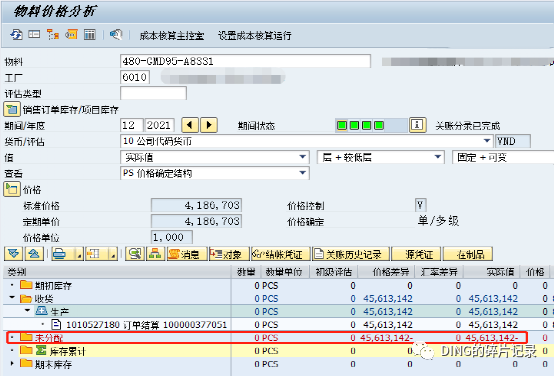The height and width of the screenshot is (376, 554).
Task: Open the 实际值 value dropdown
Action: 302,157
